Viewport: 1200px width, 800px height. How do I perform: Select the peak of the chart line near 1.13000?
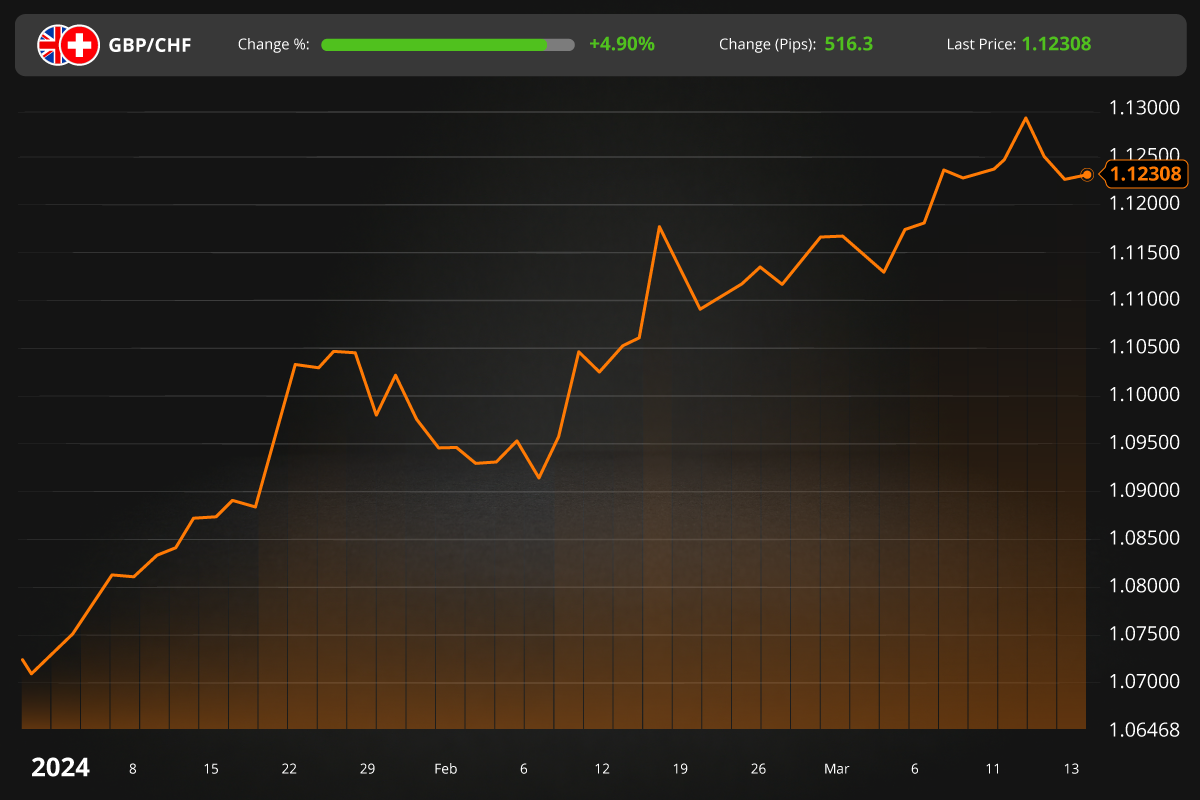coord(1026,118)
